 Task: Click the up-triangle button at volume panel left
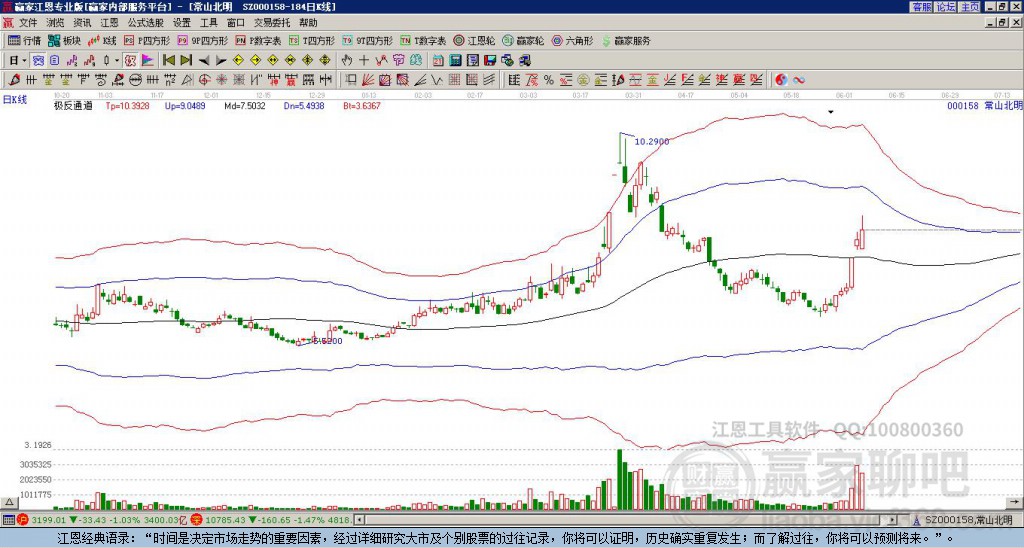point(9,502)
